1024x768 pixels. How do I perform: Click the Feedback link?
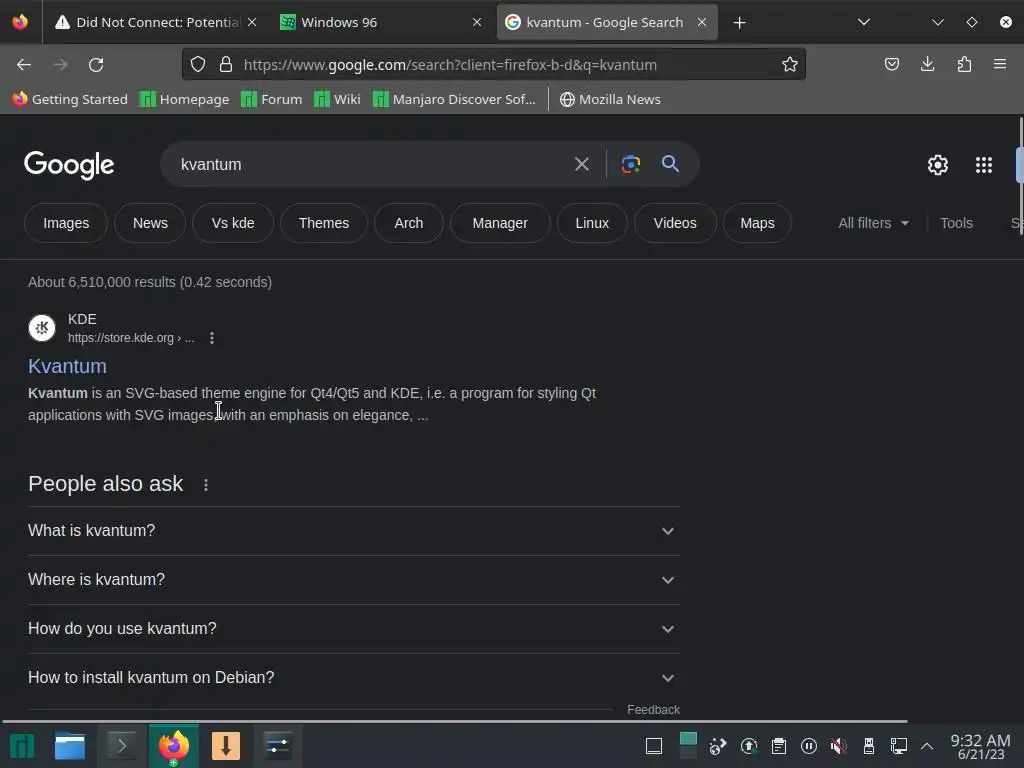tap(653, 710)
